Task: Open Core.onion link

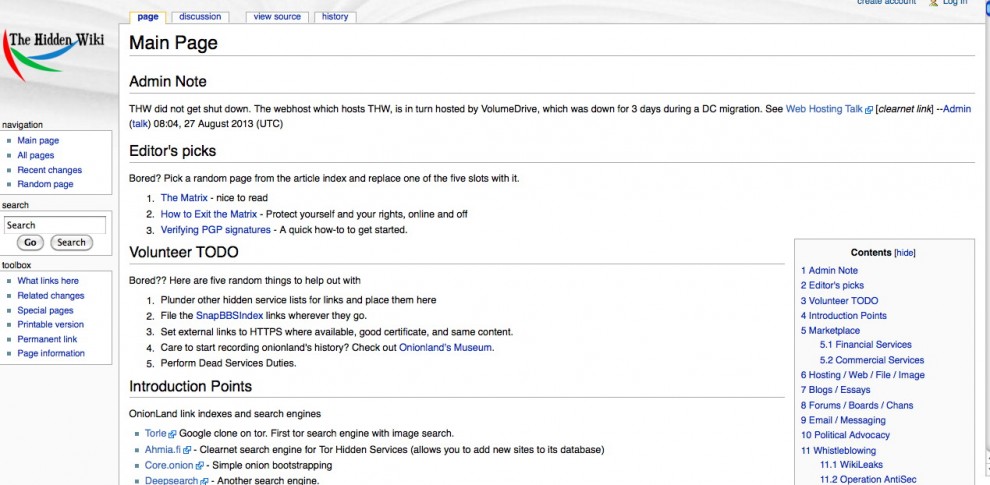Action: (x=169, y=465)
